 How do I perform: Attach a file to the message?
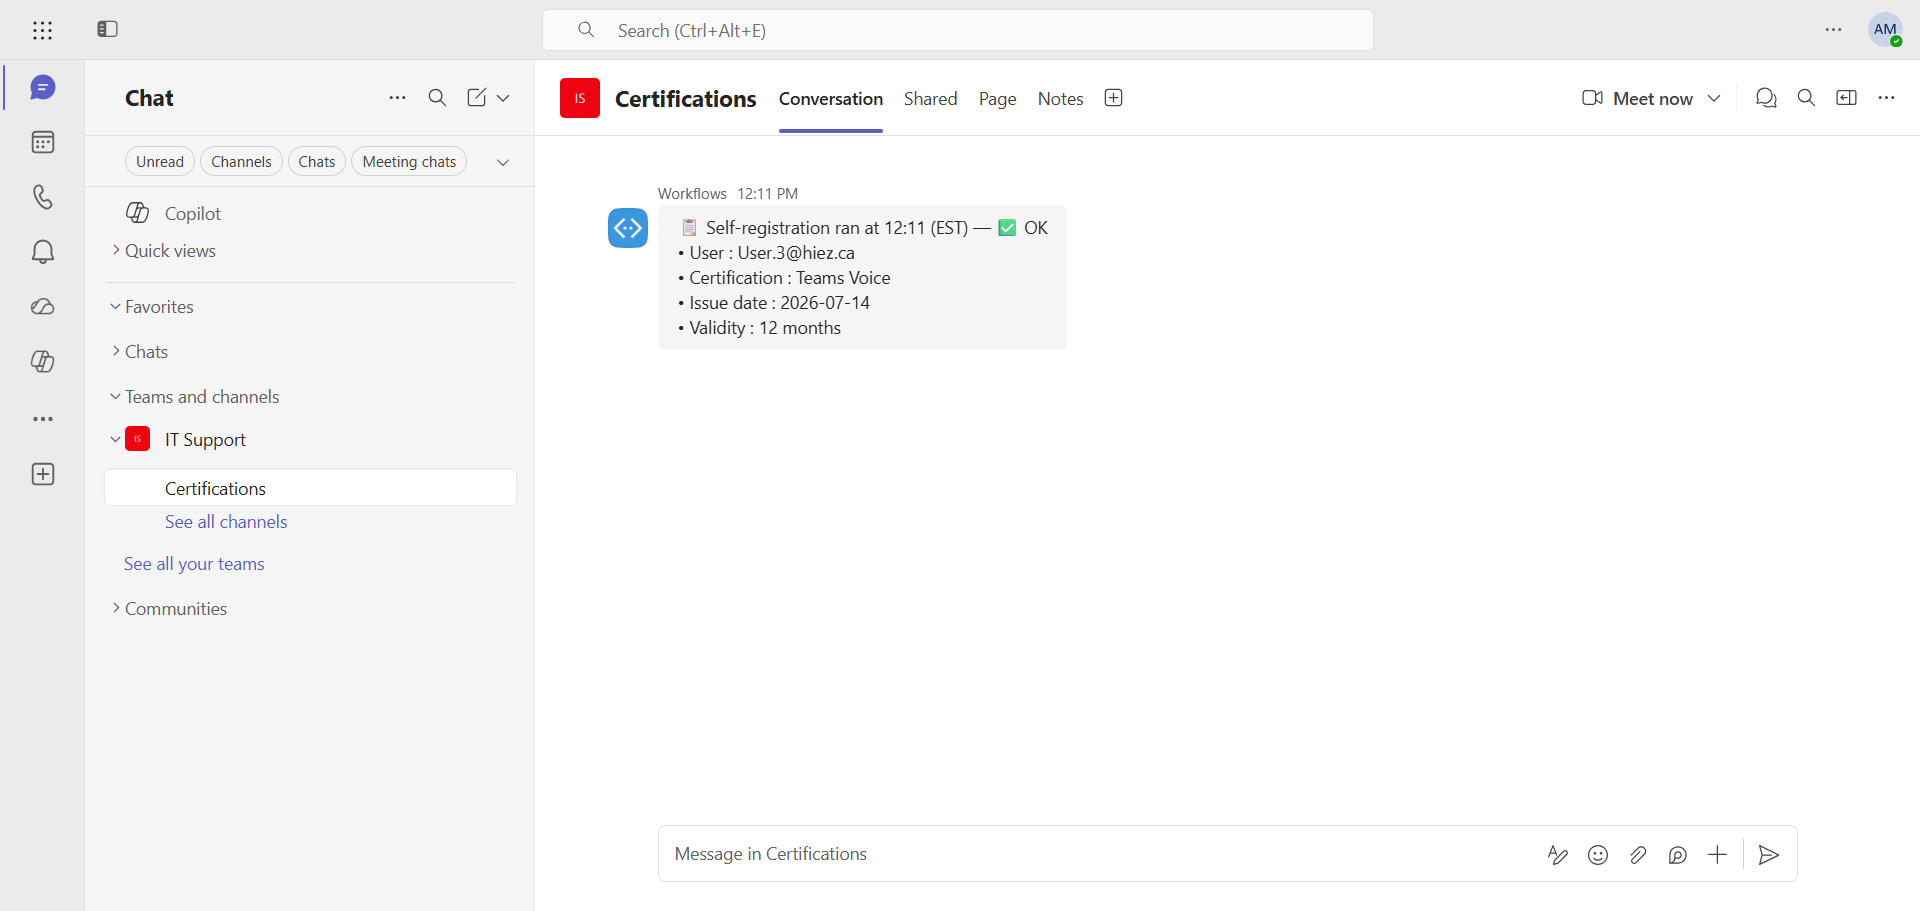pyautogui.click(x=1638, y=855)
